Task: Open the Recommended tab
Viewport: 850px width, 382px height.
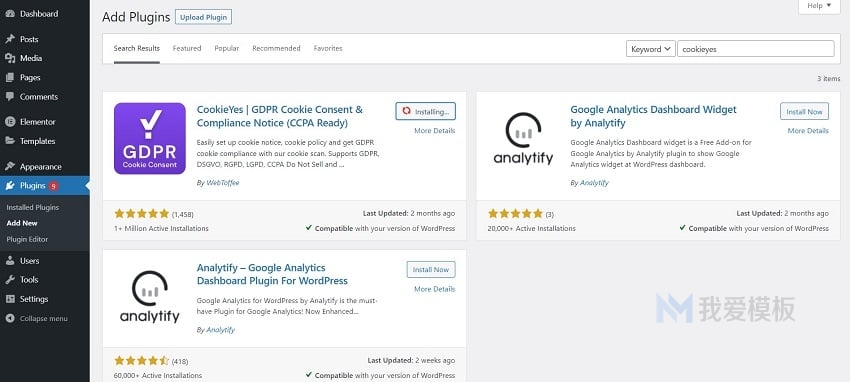Action: (276, 48)
